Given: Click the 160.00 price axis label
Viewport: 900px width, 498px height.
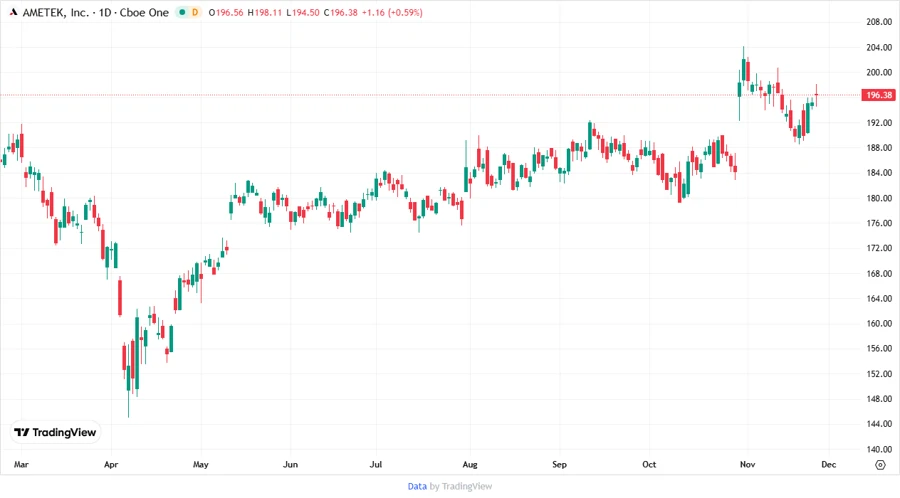Looking at the screenshot, I should point(879,323).
